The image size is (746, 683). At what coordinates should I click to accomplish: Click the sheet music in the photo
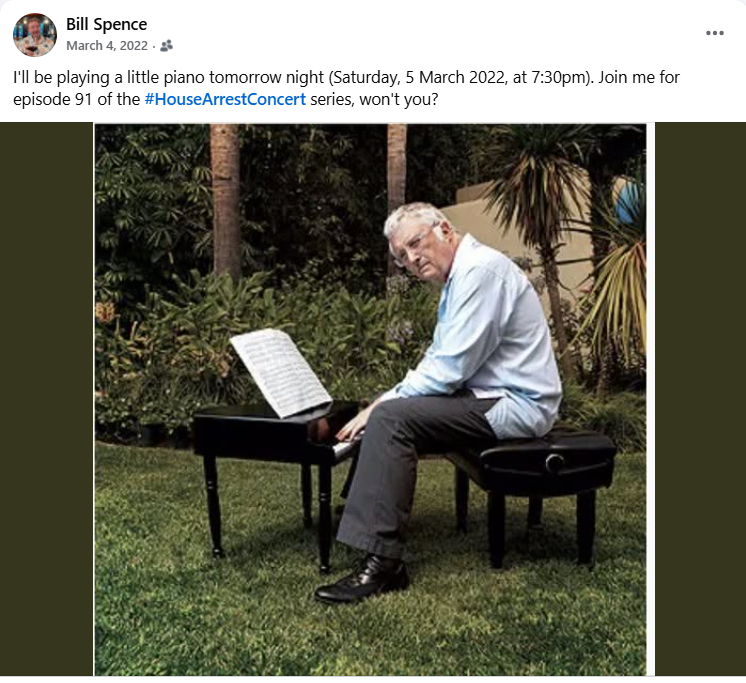281,372
